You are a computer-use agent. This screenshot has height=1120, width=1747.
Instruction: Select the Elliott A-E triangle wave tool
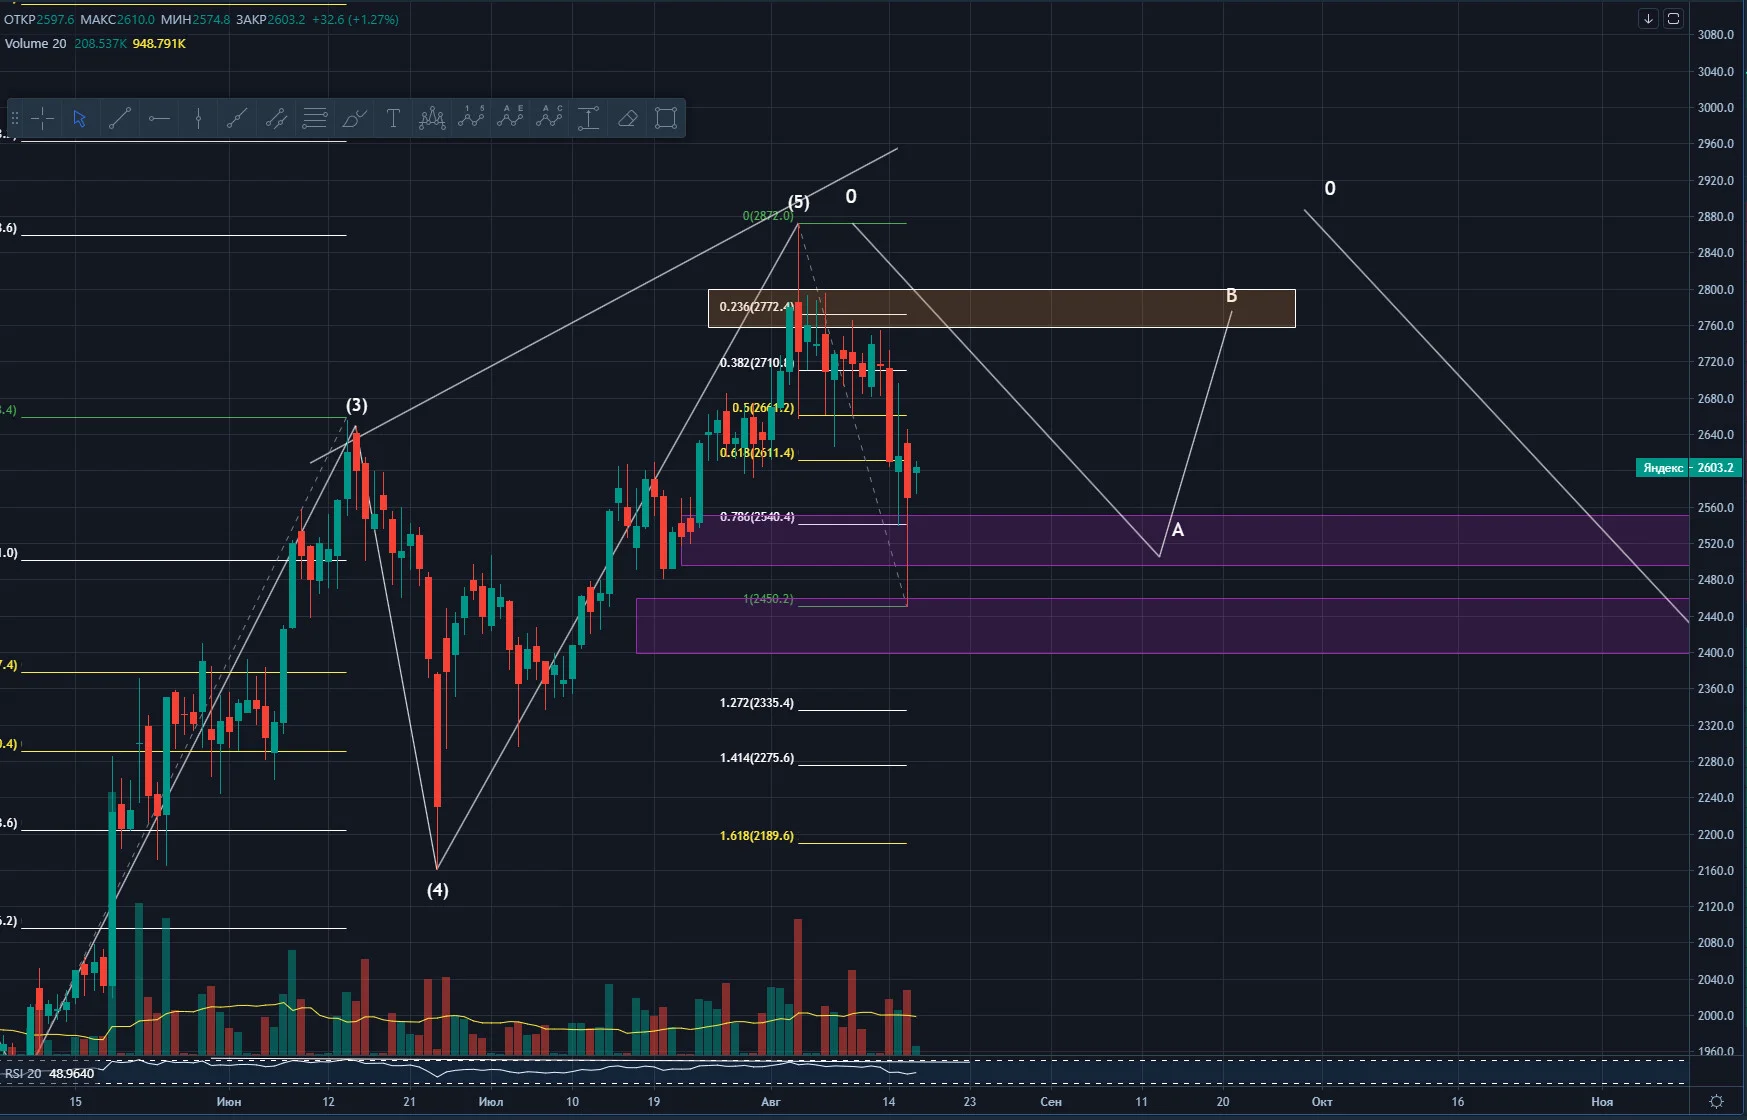[510, 119]
